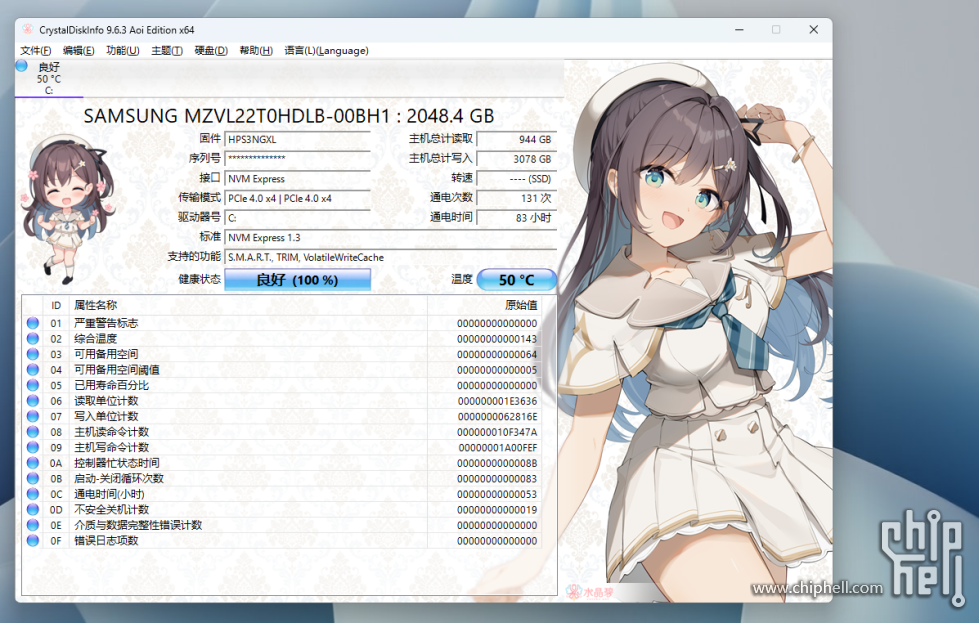Click the drive title SAMSUNG MZVL22T0HDLB-00BH1
The image size is (979, 623).
237,115
